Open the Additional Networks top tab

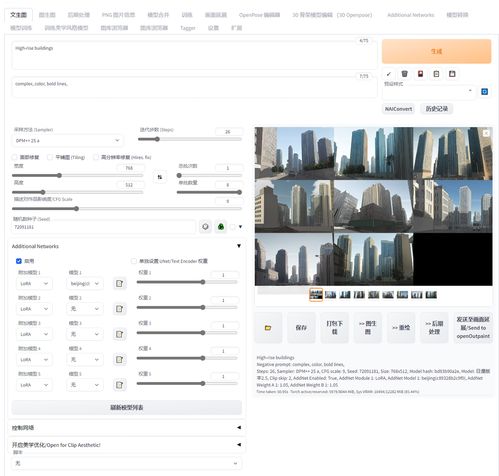click(x=411, y=15)
